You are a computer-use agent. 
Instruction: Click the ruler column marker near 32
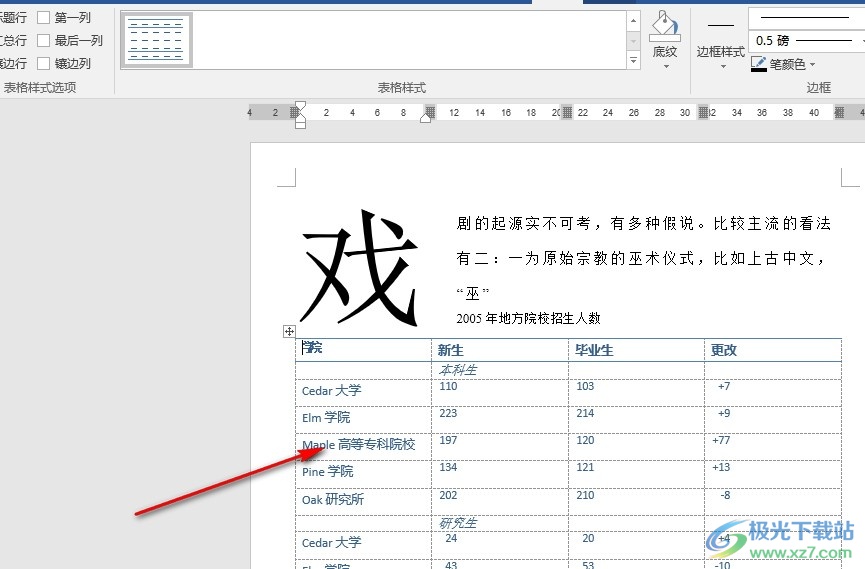click(x=703, y=113)
